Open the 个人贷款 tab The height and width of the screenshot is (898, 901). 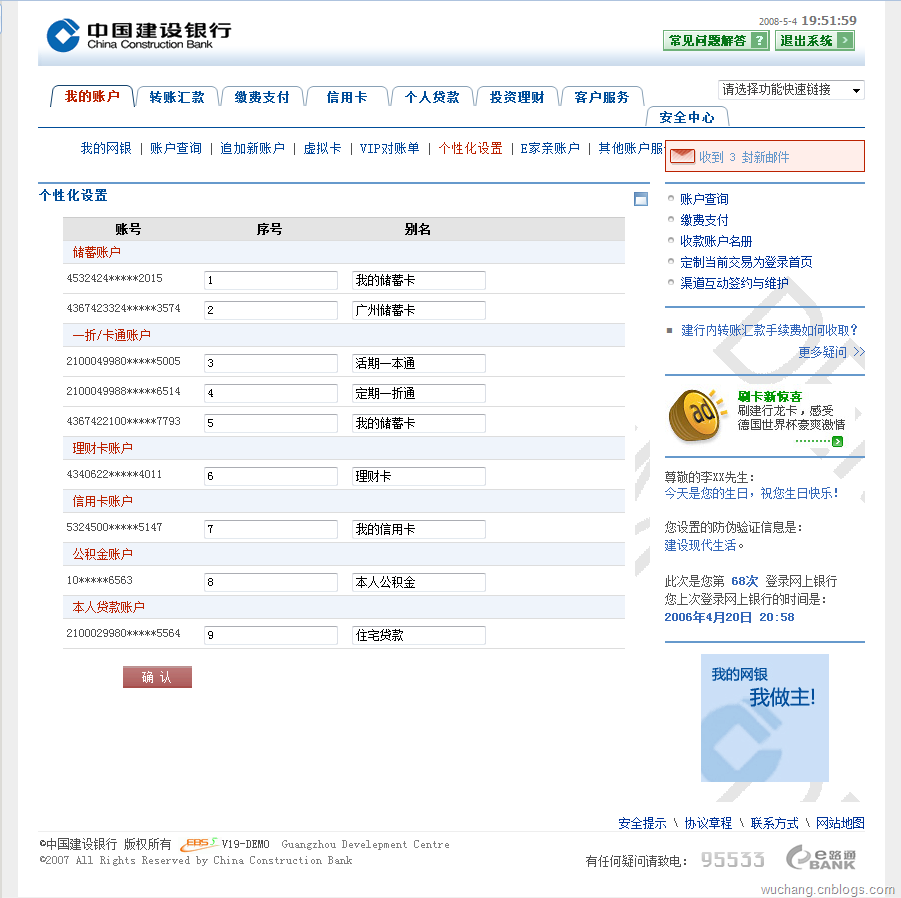432,97
